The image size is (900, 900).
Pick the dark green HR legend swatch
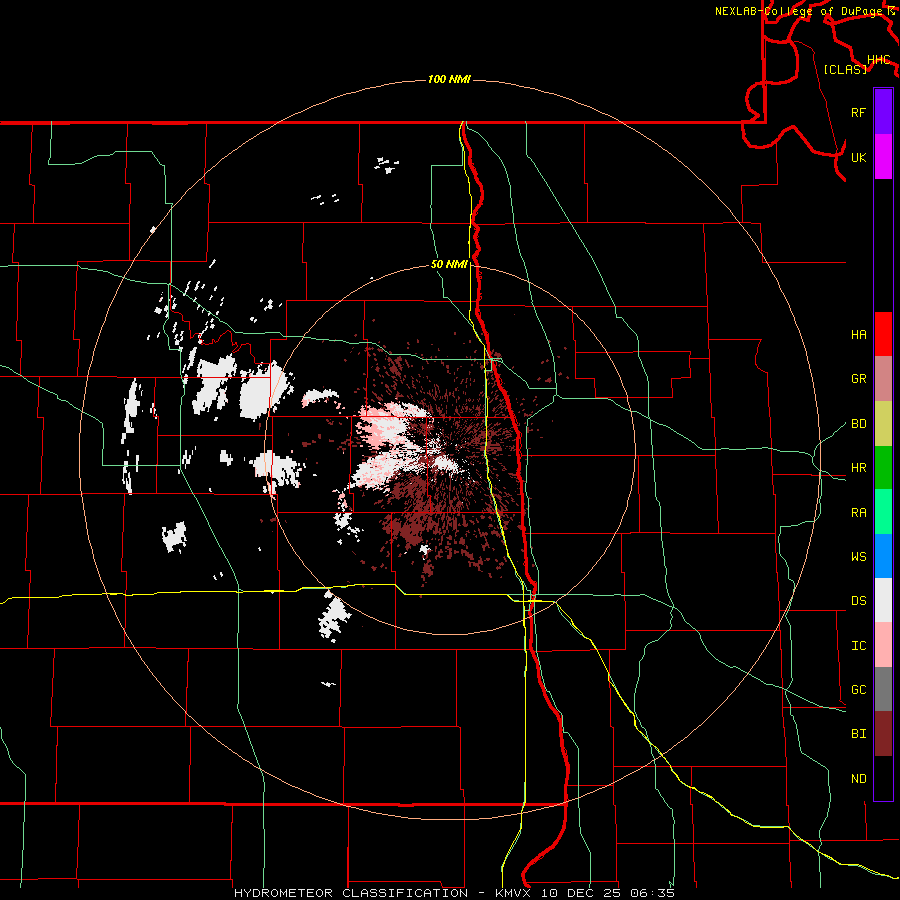[883, 468]
